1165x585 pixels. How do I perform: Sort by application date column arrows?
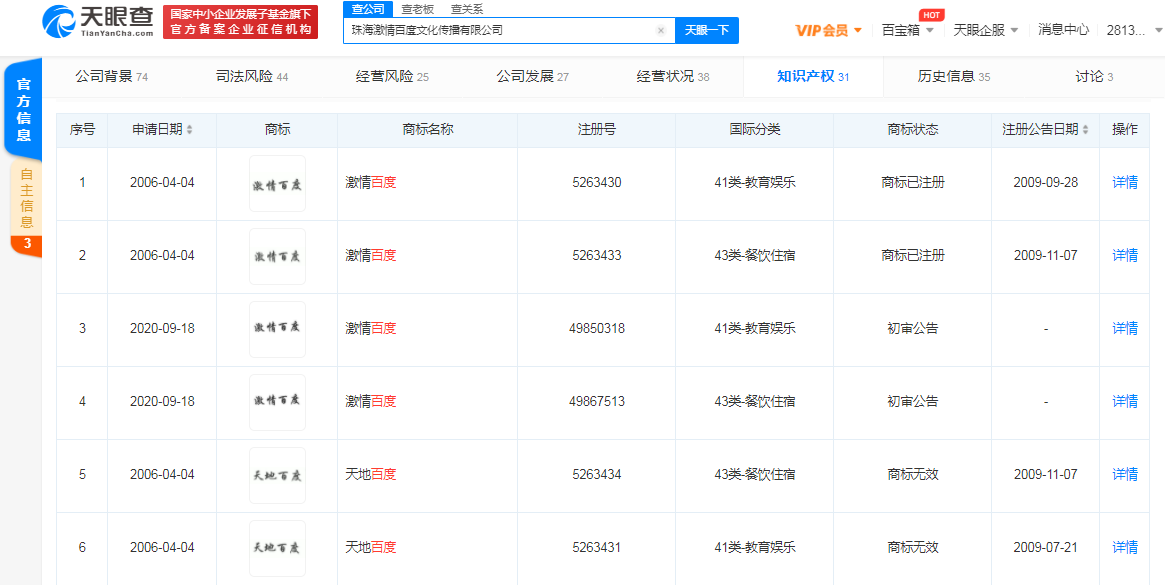pos(190,130)
